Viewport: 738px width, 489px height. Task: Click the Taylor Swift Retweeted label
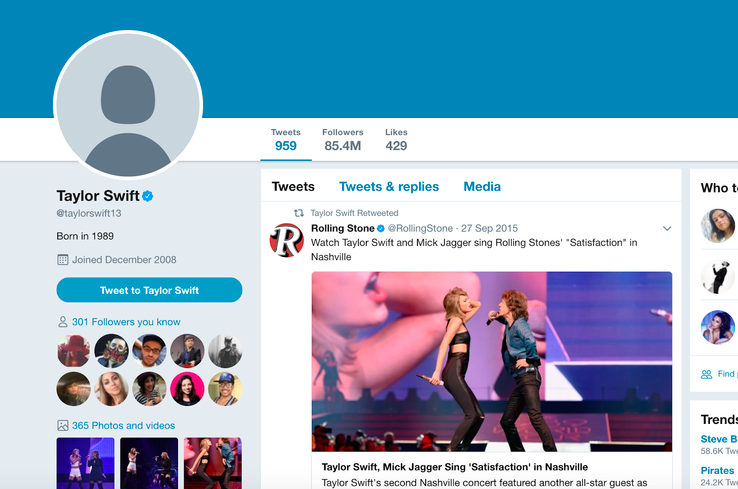(354, 213)
